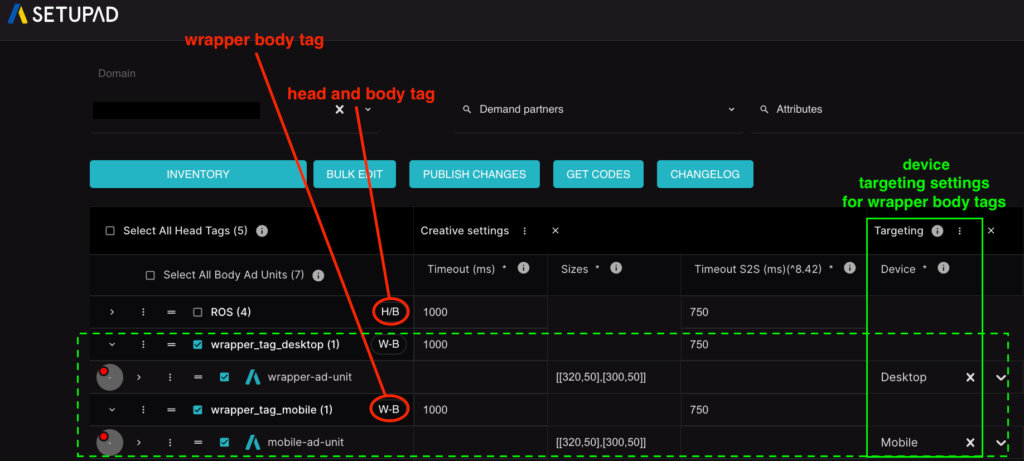Show info for Device column
This screenshot has width=1024, height=461.
click(943, 268)
